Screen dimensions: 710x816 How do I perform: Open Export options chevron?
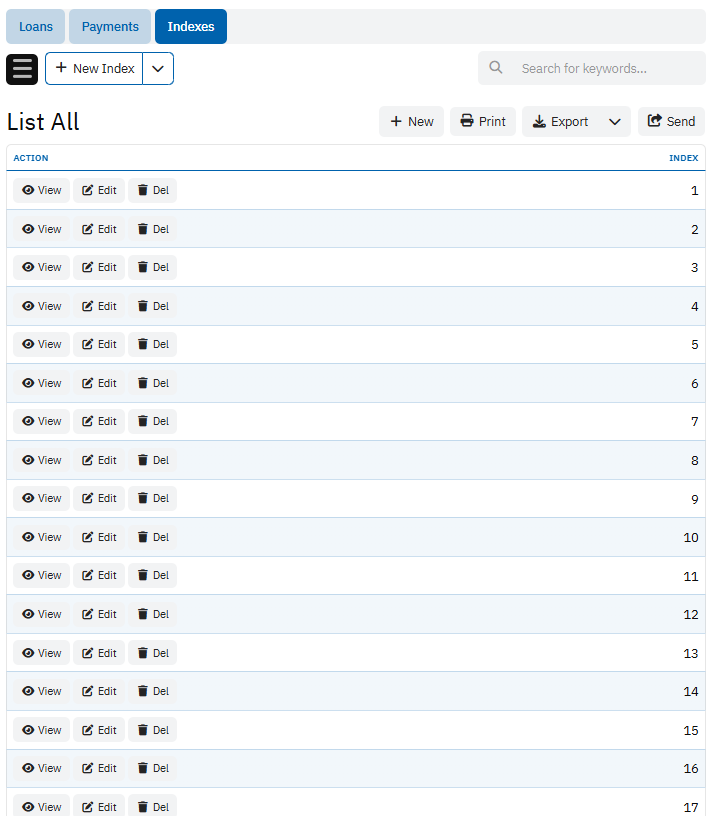click(x=615, y=122)
